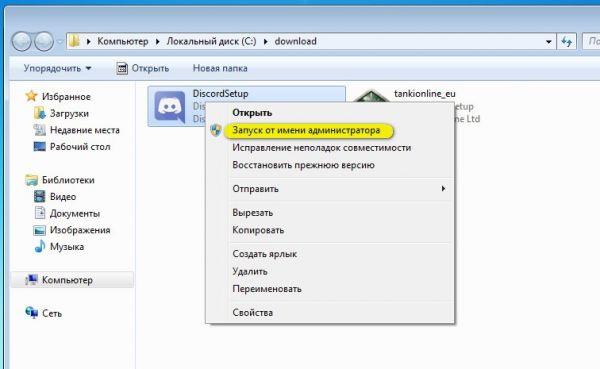Image resolution: width=600 pixels, height=369 pixels.
Task: Open the Видео library
Action: pos(63,197)
